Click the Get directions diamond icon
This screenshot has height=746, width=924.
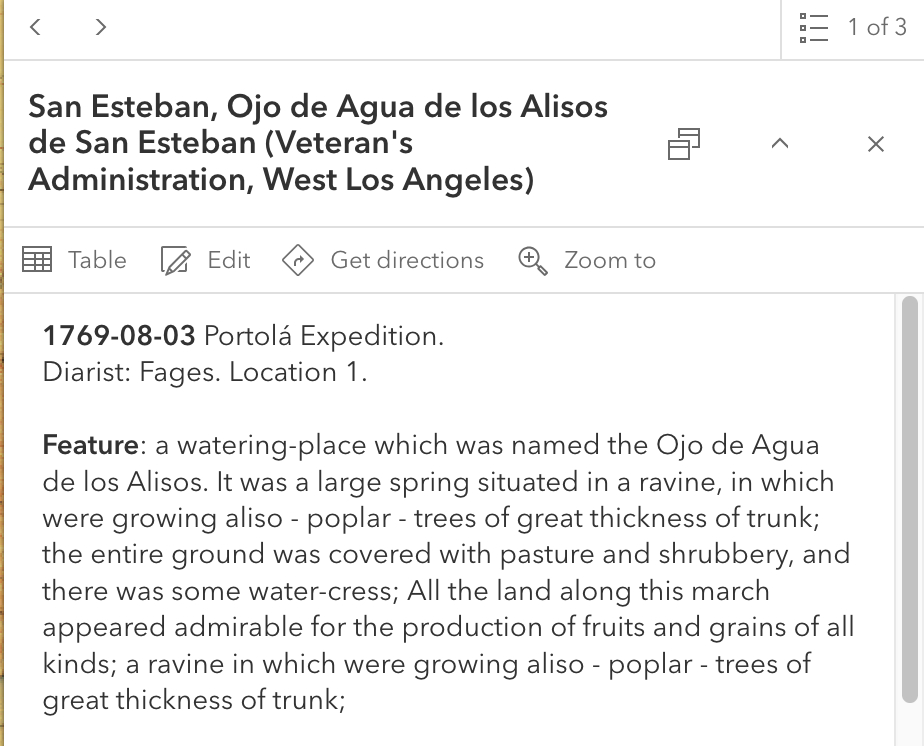pos(298,261)
